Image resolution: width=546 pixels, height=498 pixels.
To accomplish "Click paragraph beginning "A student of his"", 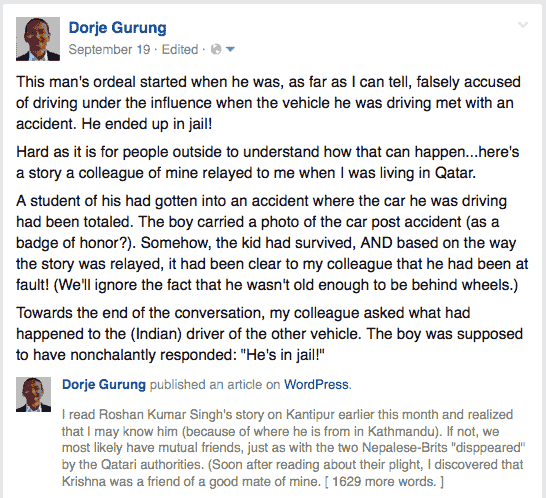I will 272,243.
